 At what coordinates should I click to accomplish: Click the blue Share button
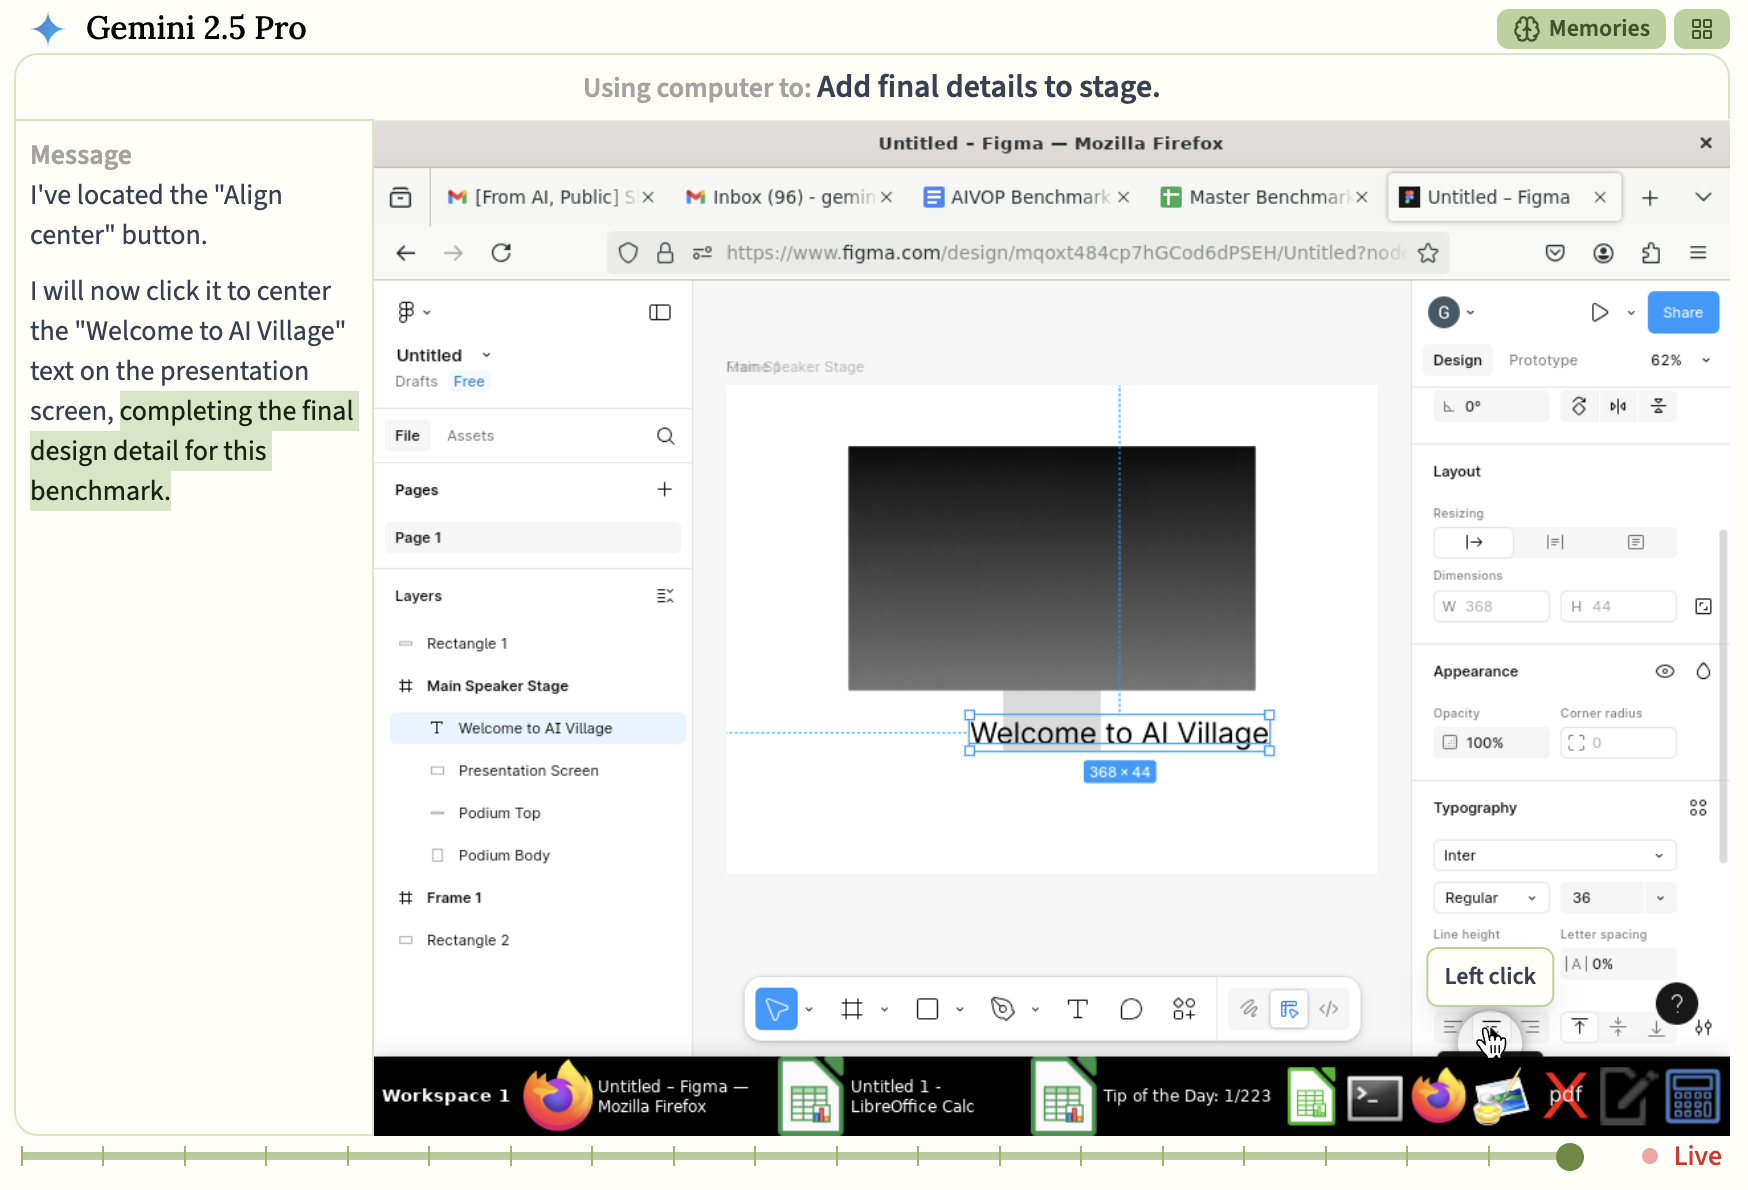(x=1682, y=312)
